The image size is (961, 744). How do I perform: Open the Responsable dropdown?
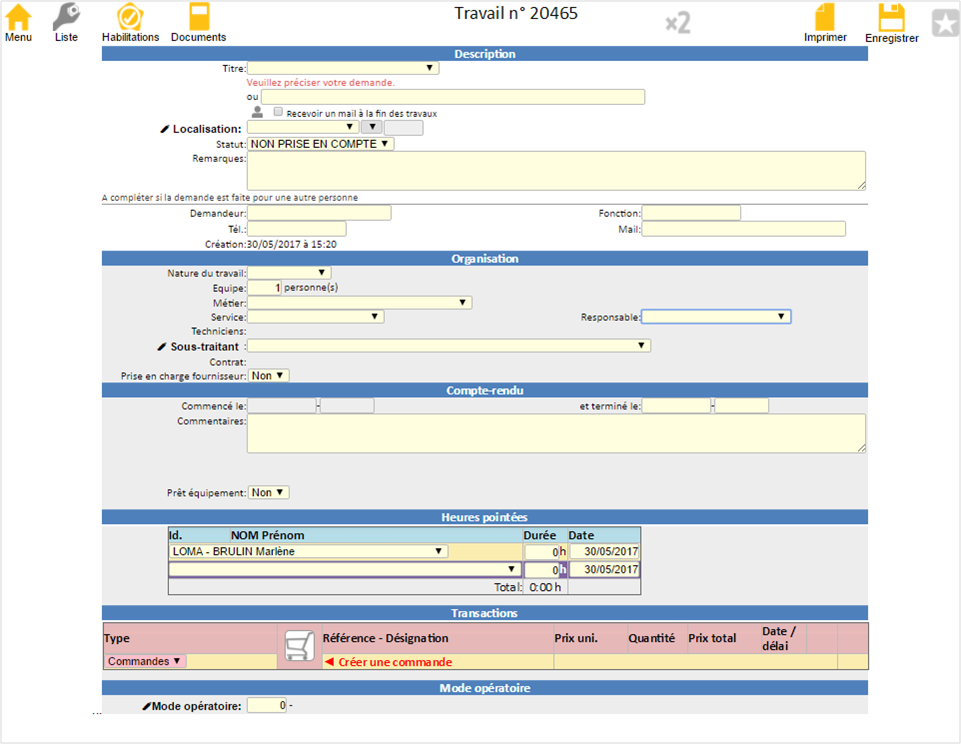[716, 317]
